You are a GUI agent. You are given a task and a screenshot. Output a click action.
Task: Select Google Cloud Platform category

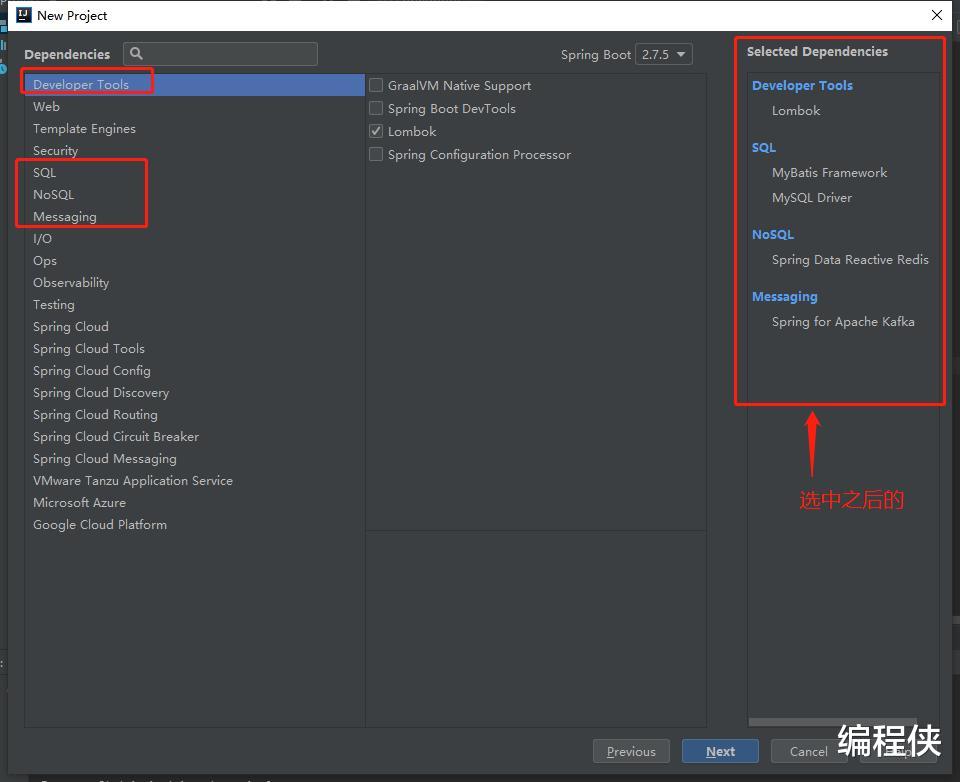[x=195, y=525]
